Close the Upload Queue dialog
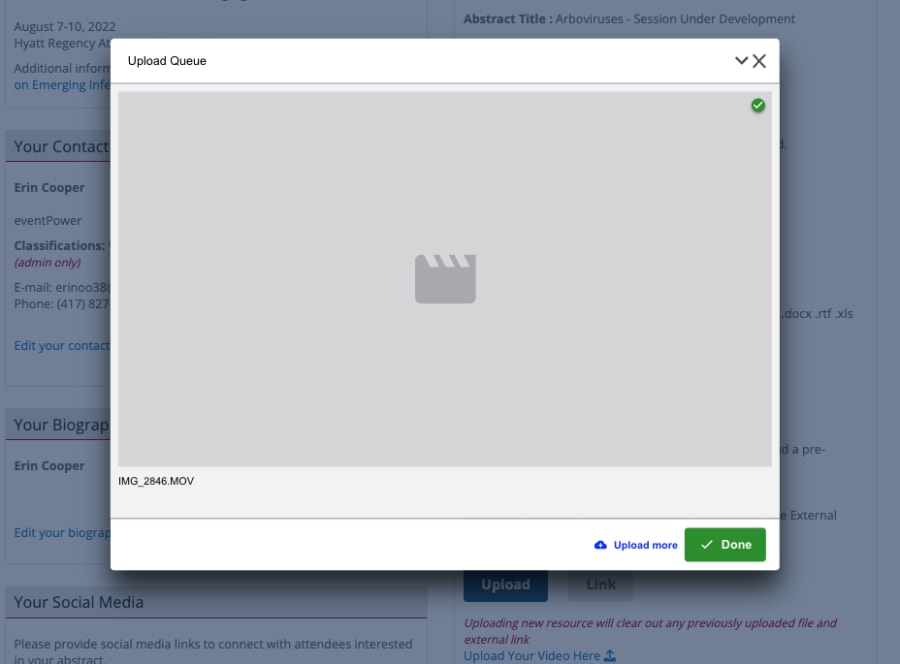Image resolution: width=900 pixels, height=664 pixels. 759,61
